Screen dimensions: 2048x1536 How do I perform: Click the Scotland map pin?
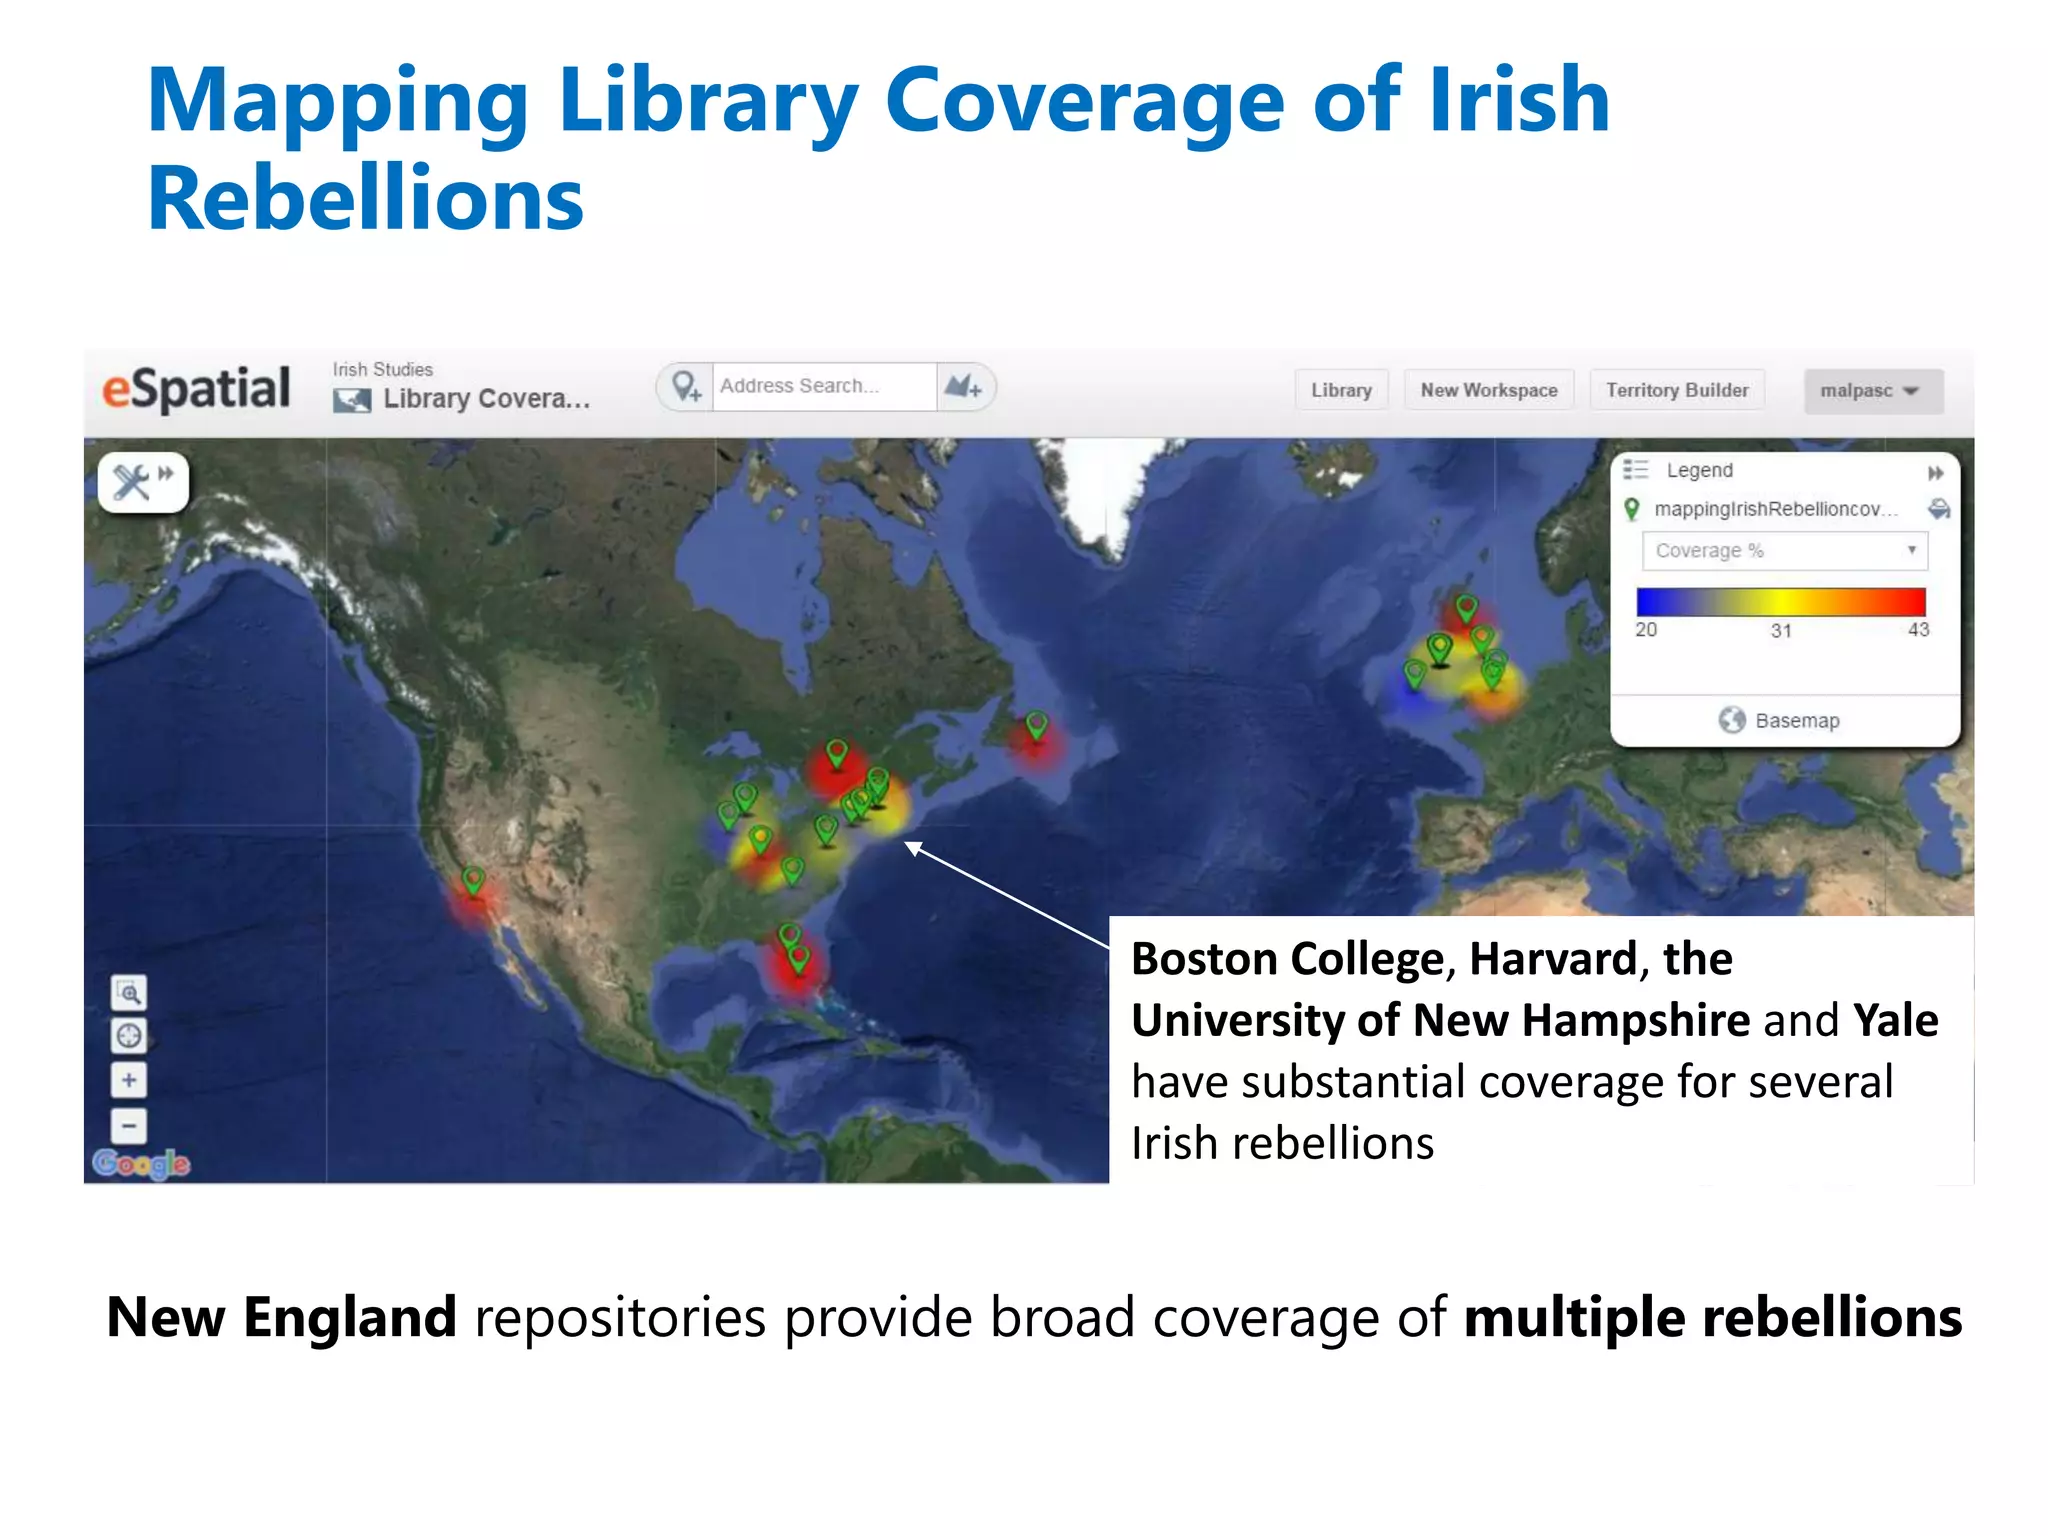pyautogui.click(x=1466, y=608)
